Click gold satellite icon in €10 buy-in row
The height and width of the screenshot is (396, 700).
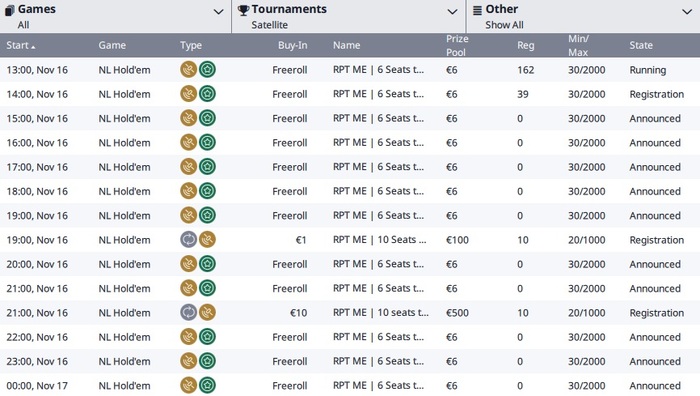(x=207, y=313)
